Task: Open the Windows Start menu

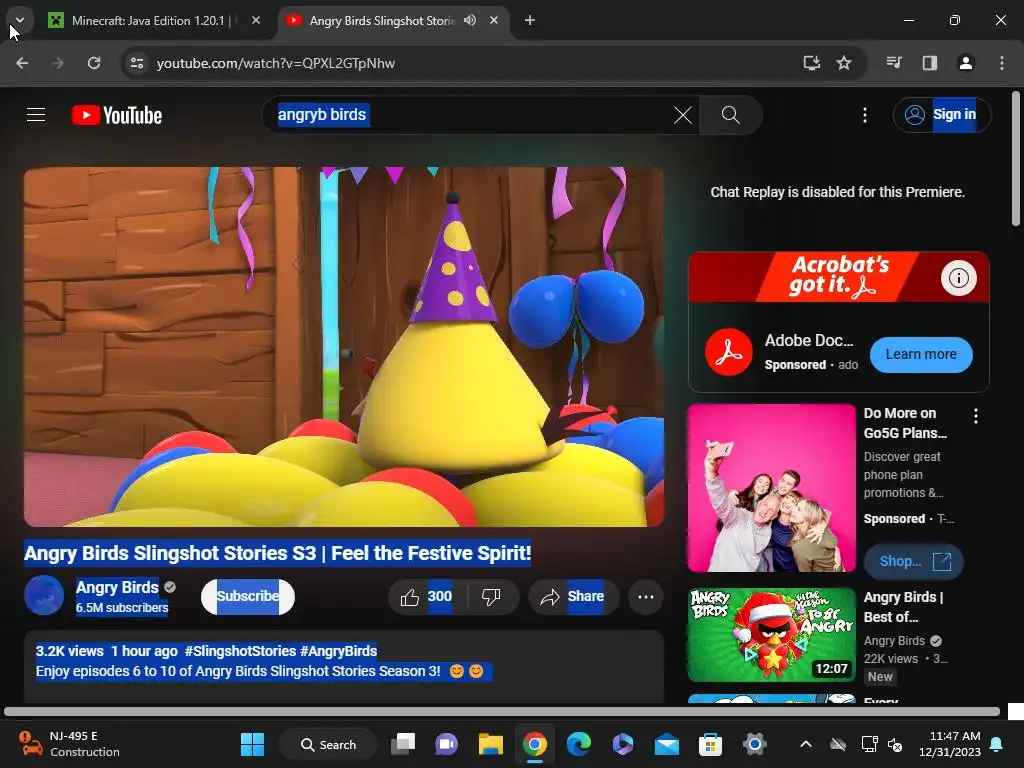Action: [x=252, y=744]
